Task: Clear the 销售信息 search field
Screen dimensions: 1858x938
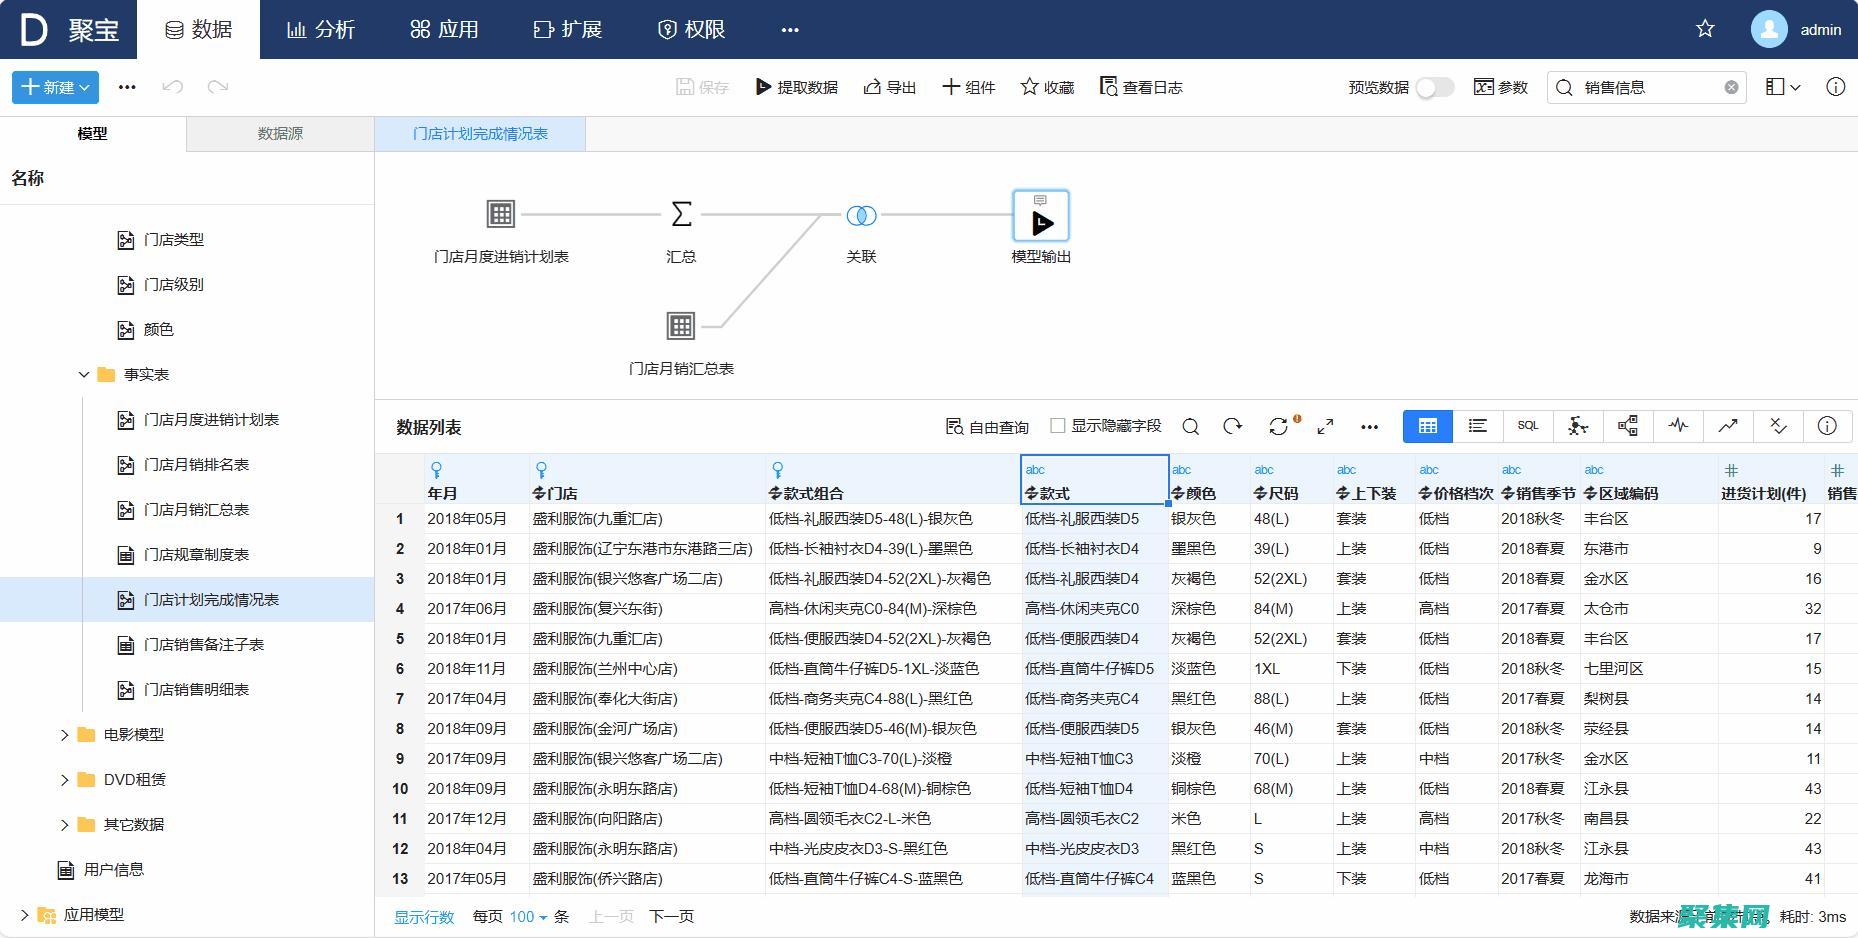Action: point(1732,87)
